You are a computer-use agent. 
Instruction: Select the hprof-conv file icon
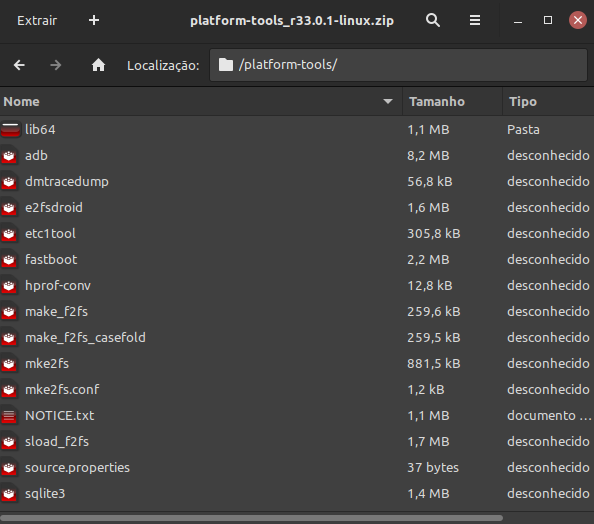(9, 286)
